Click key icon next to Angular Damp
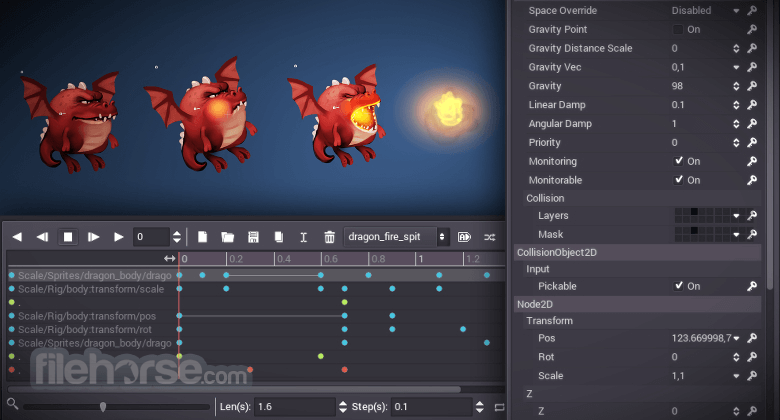Image resolution: width=780 pixels, height=420 pixels. pos(752,123)
